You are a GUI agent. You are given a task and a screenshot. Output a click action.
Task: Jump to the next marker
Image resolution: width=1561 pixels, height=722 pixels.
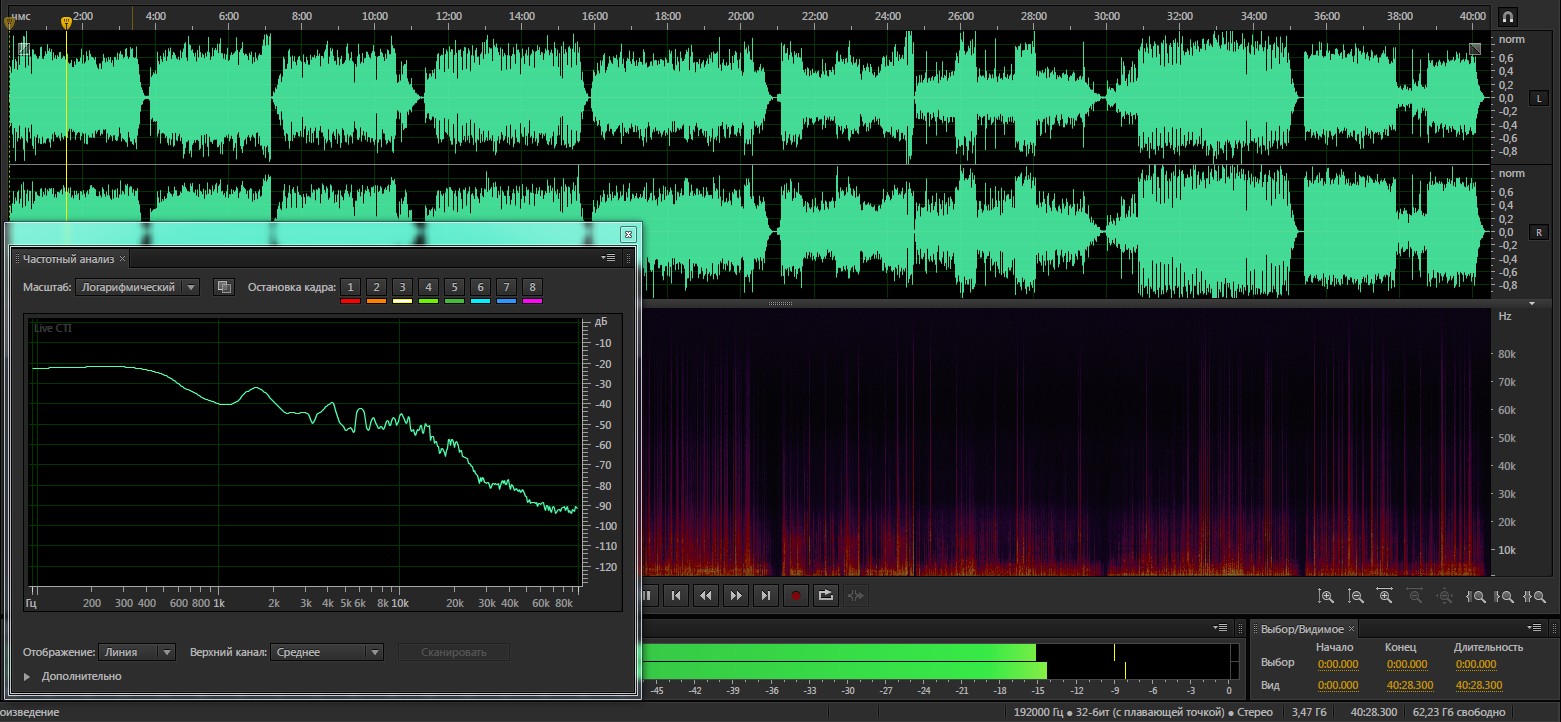point(766,595)
